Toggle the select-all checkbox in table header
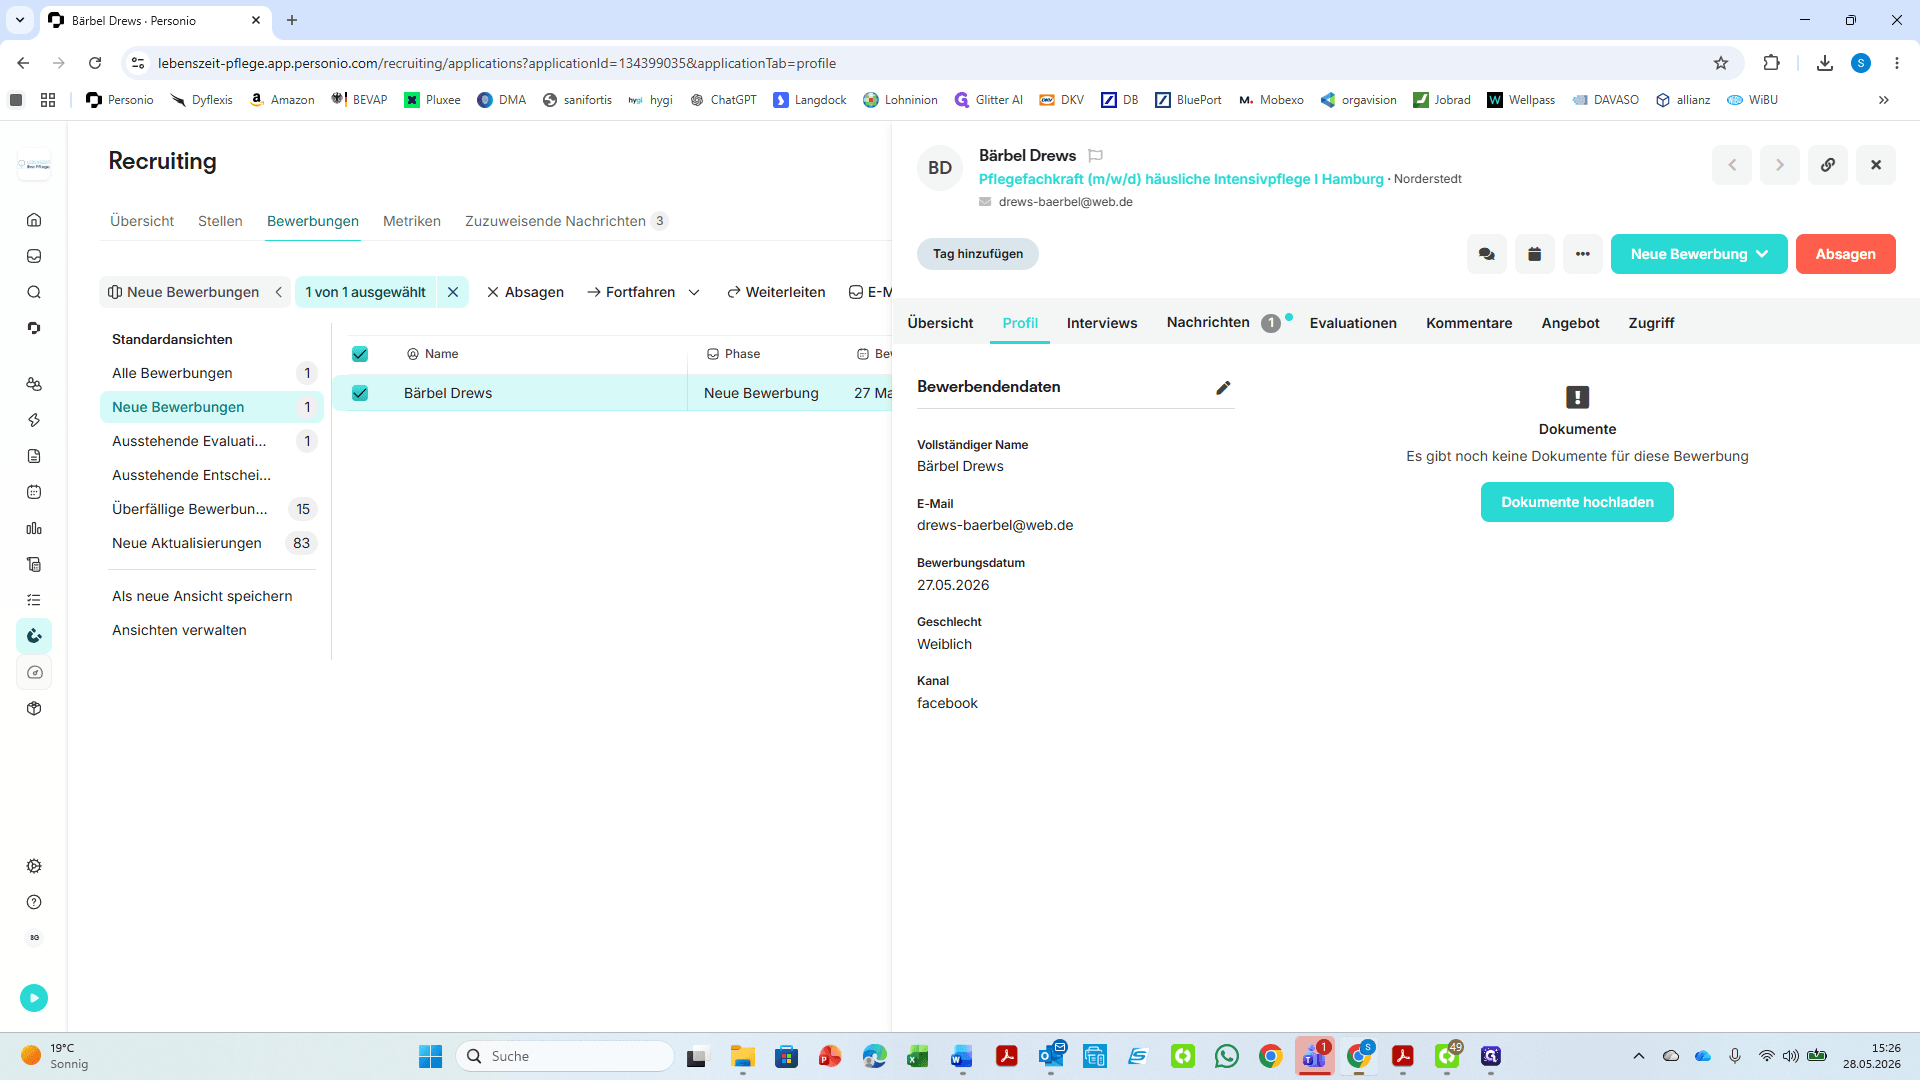This screenshot has width=1920, height=1080. click(x=360, y=354)
